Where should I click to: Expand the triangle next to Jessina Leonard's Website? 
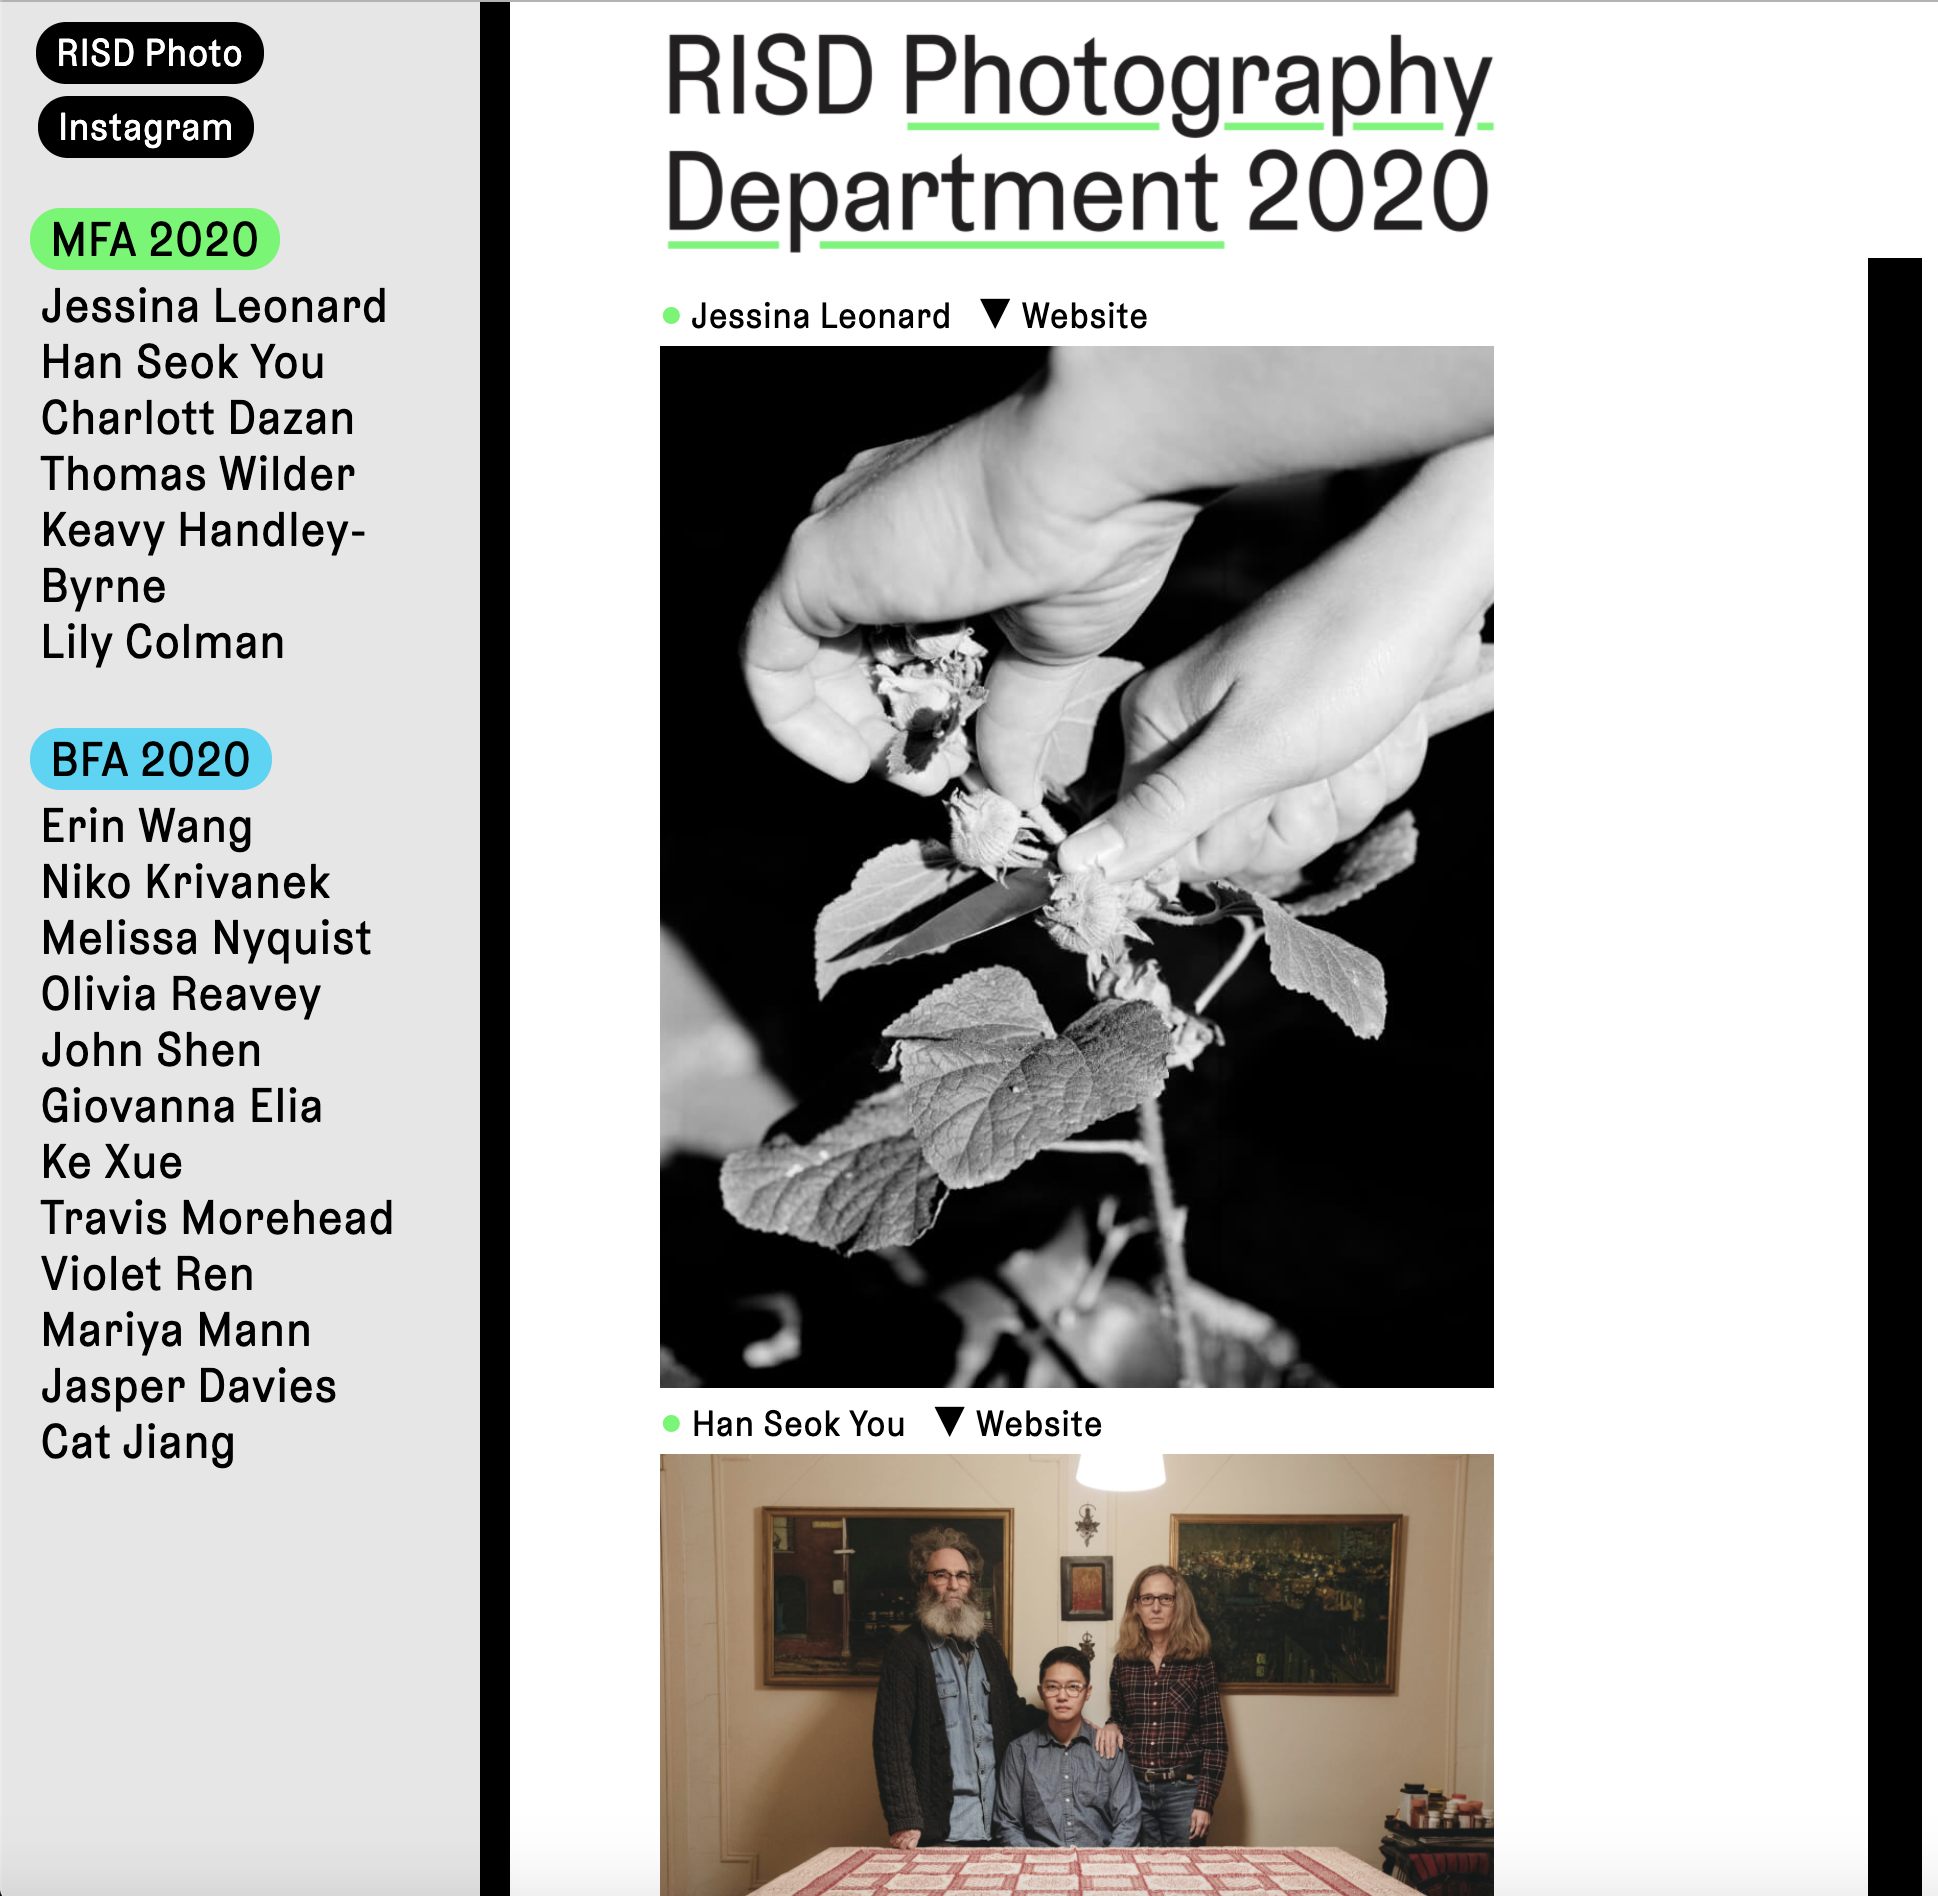[x=995, y=314]
